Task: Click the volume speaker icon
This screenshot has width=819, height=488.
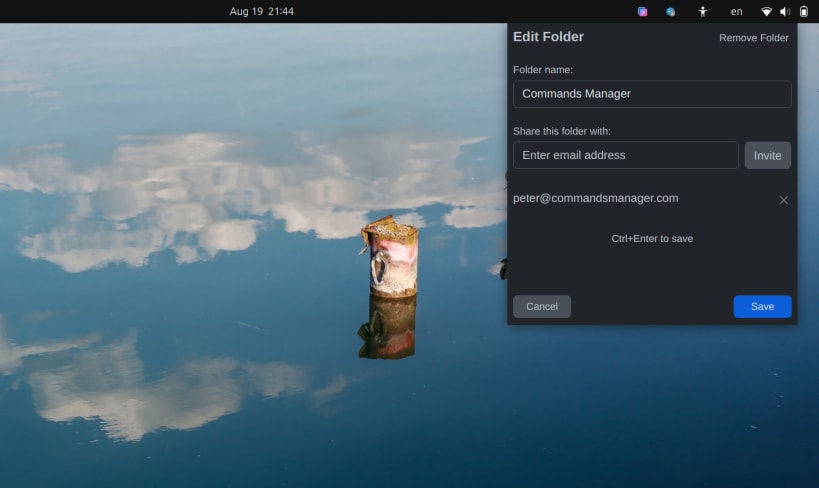Action: click(x=785, y=11)
